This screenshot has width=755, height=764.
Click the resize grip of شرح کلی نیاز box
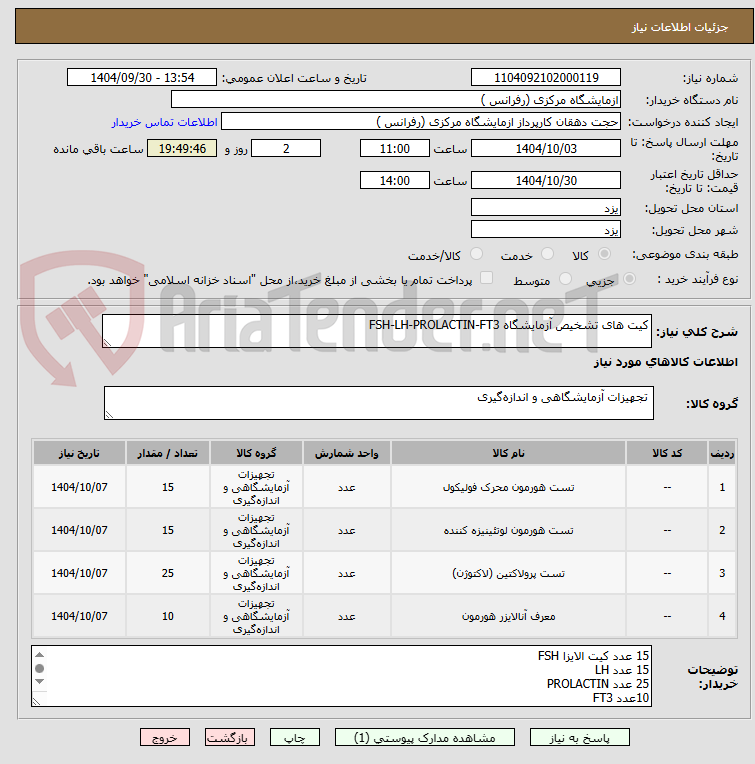(108, 342)
